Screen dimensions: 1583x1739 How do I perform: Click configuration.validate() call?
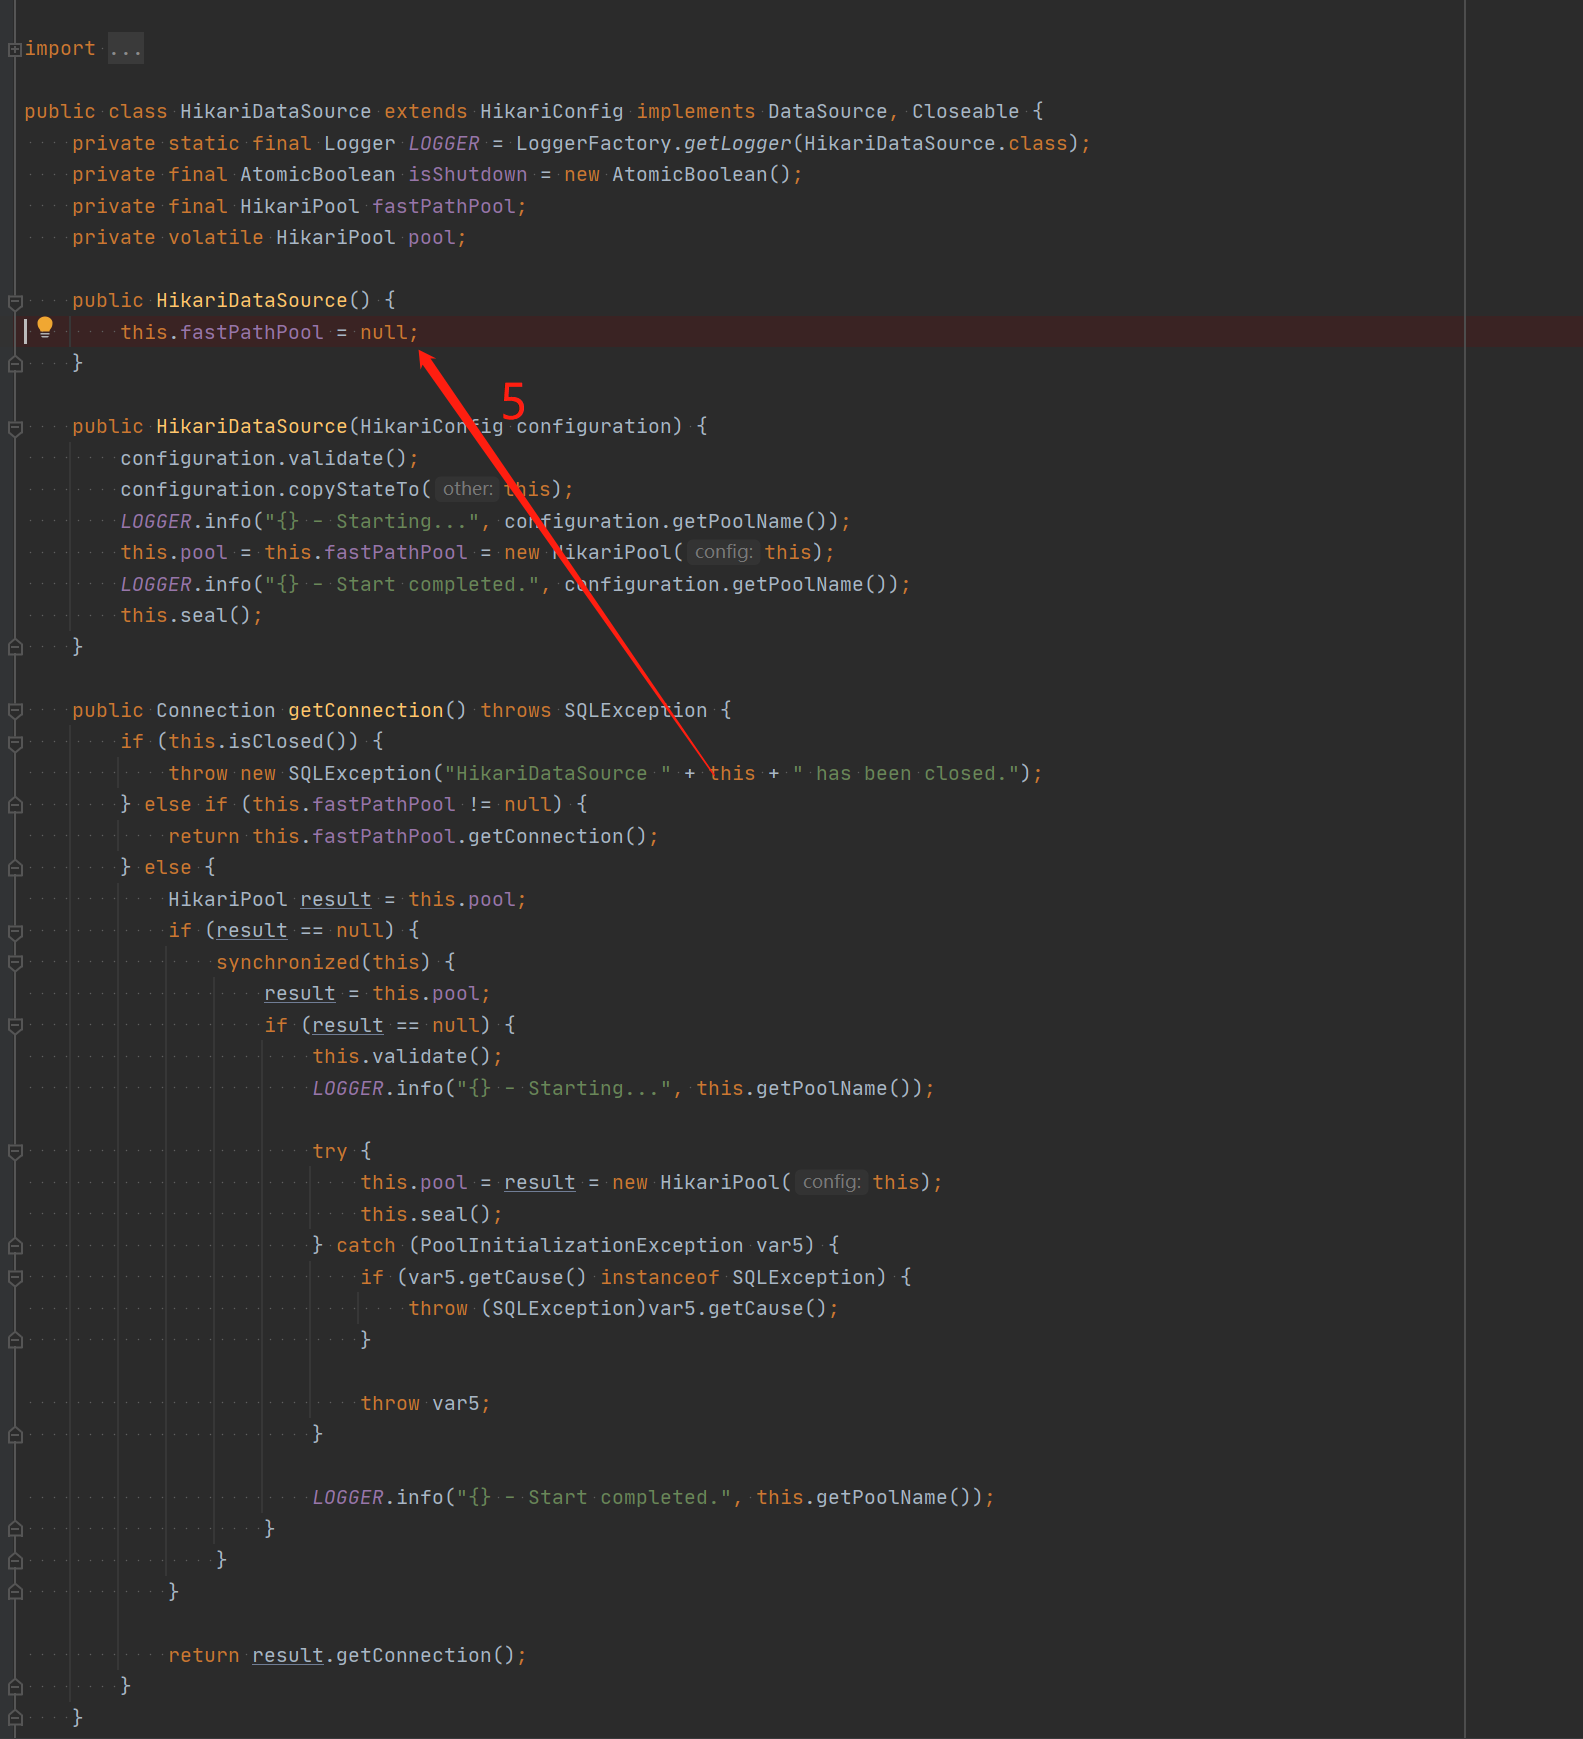point(264,458)
